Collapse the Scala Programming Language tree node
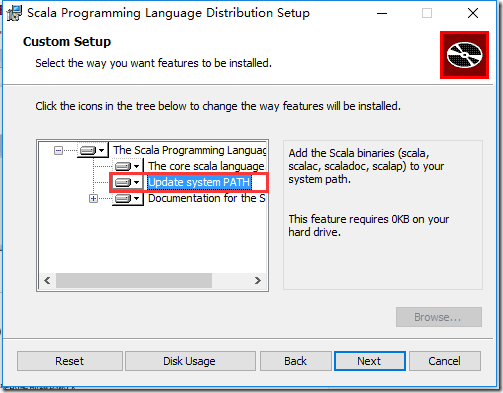The image size is (503, 393). tap(58, 151)
